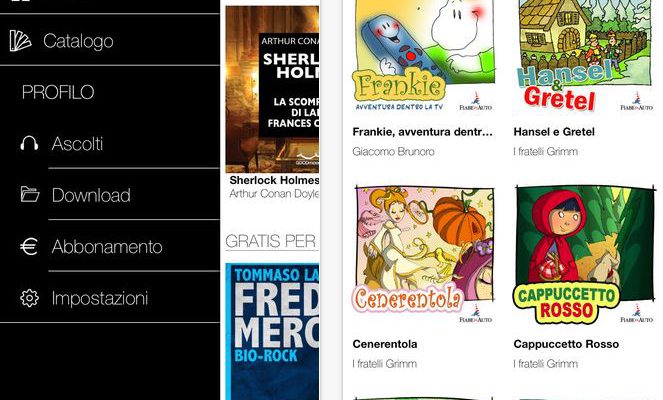Tap the Freddie Mercury Bio-Rock cover
This screenshot has width=663, height=400.
coord(272,332)
